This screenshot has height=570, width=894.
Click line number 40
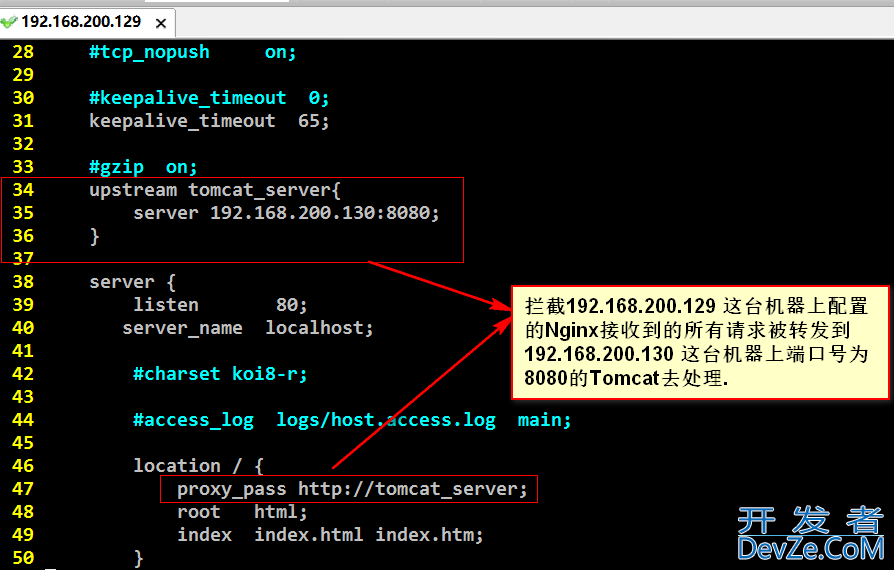point(23,328)
